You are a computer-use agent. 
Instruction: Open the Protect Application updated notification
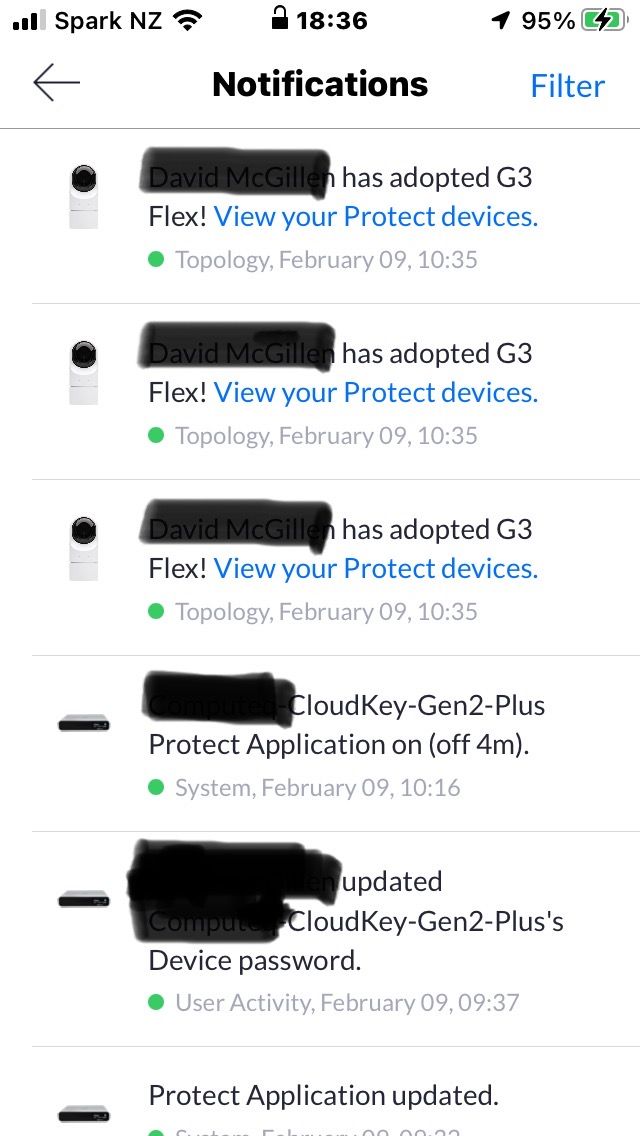point(323,1096)
